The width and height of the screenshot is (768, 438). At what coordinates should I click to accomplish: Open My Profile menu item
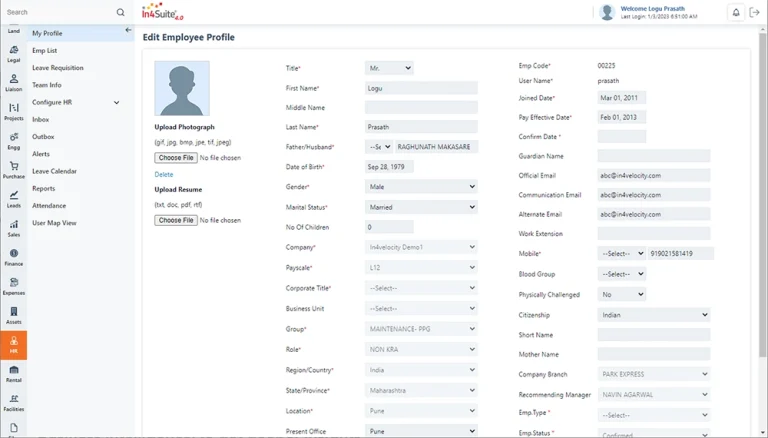[47, 33]
